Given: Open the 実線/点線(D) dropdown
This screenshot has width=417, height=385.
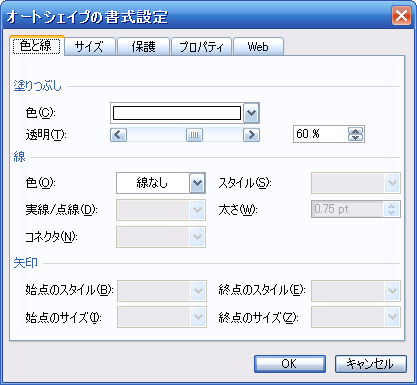Looking at the screenshot, I should pyautogui.click(x=161, y=210).
